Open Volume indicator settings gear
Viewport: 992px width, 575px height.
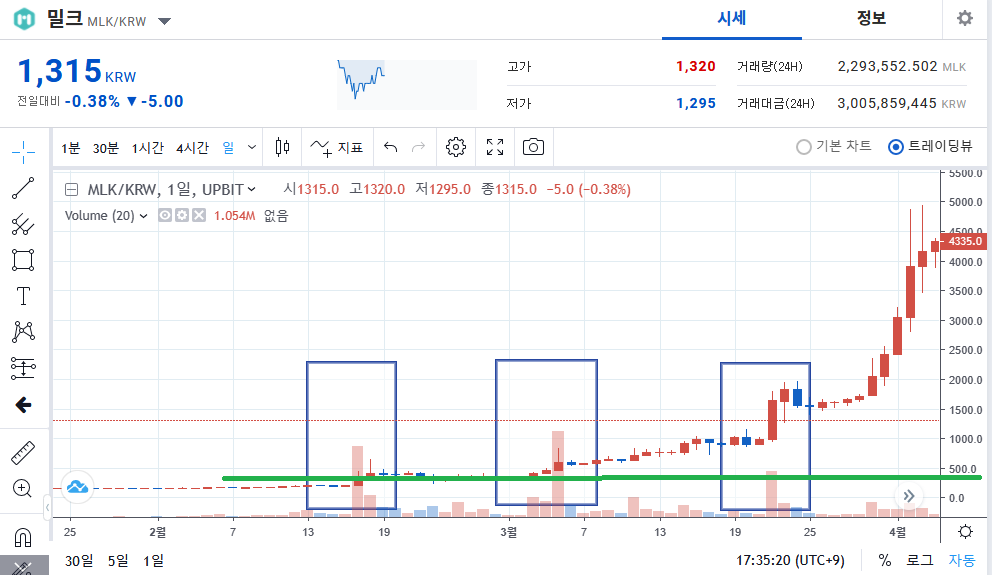[182, 216]
